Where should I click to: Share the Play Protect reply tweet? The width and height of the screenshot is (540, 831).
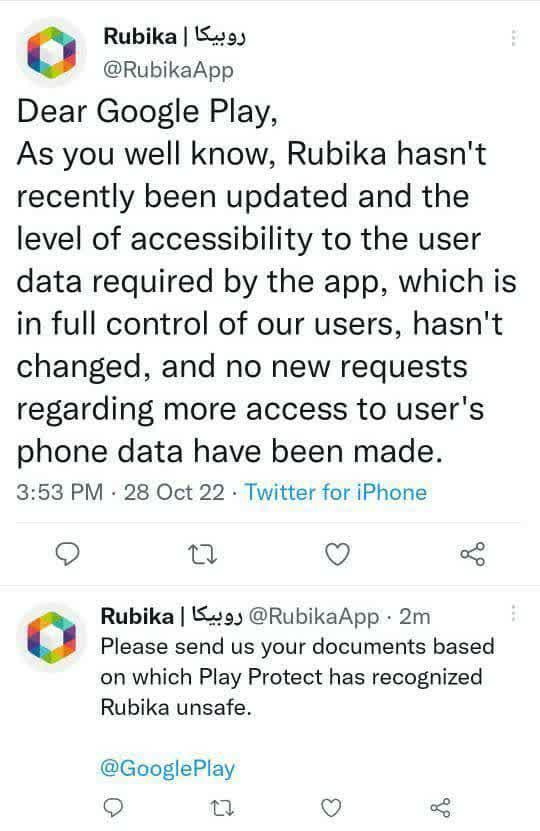point(440,808)
